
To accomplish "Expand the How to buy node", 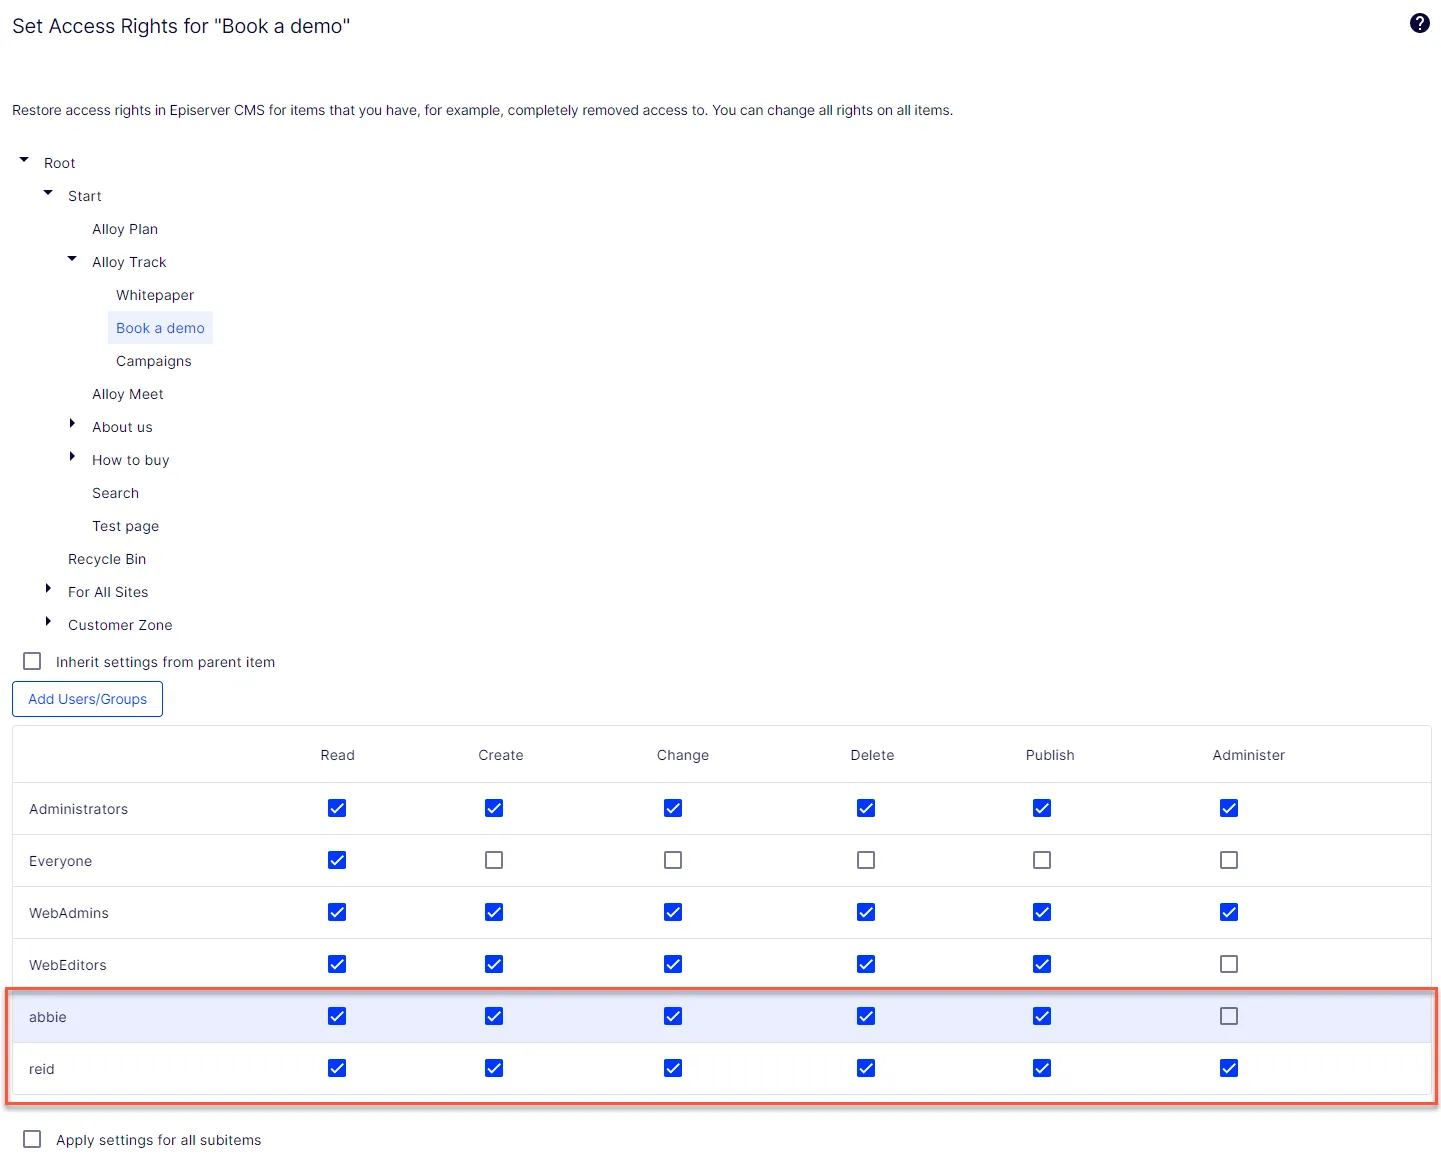I will point(72,457).
